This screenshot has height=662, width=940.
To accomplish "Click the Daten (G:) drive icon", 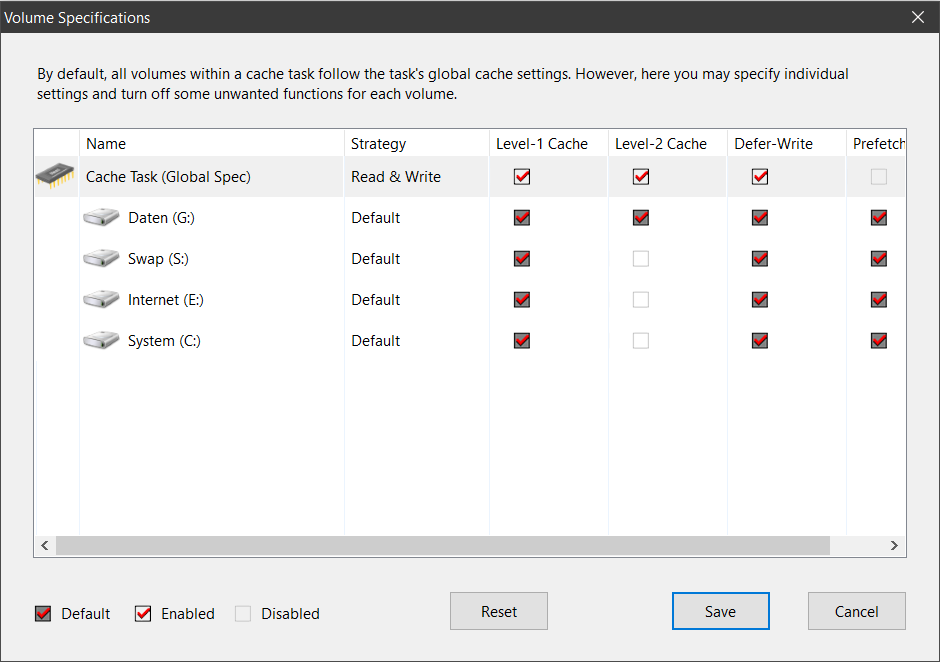I will point(101,217).
